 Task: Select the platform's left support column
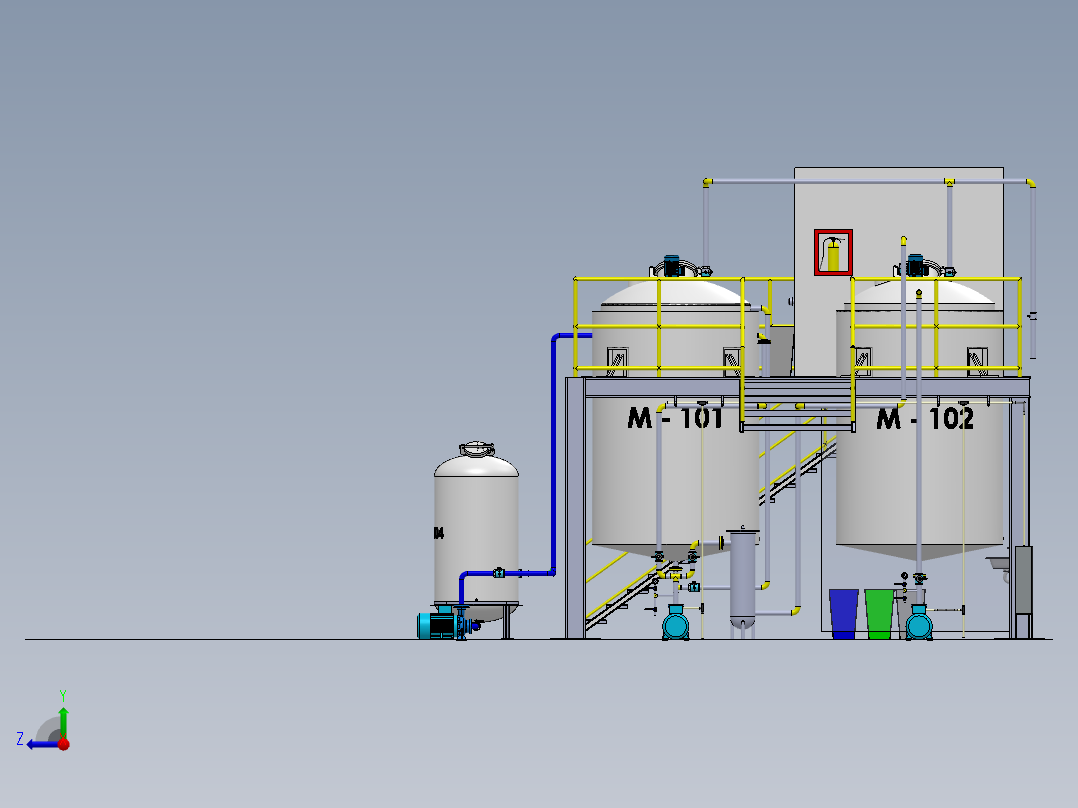574,508
